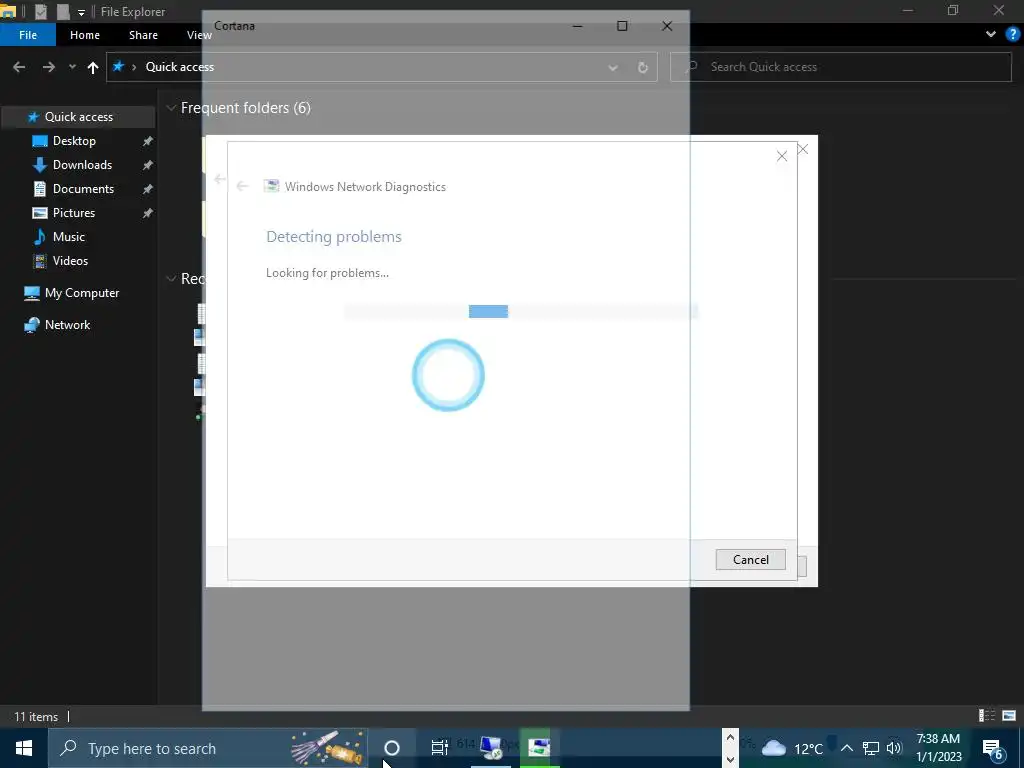Click the Detecting problems heading

[334, 237]
